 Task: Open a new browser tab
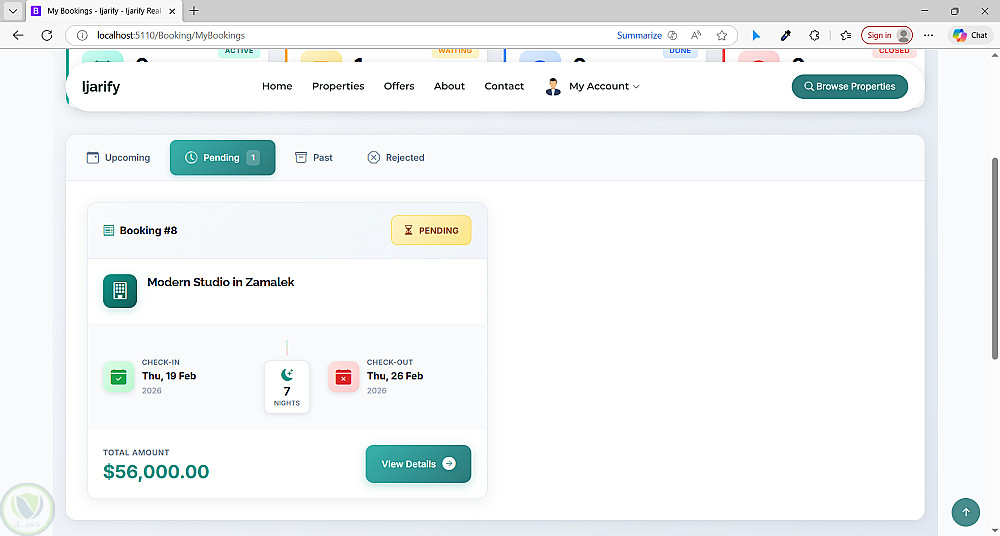point(194,11)
